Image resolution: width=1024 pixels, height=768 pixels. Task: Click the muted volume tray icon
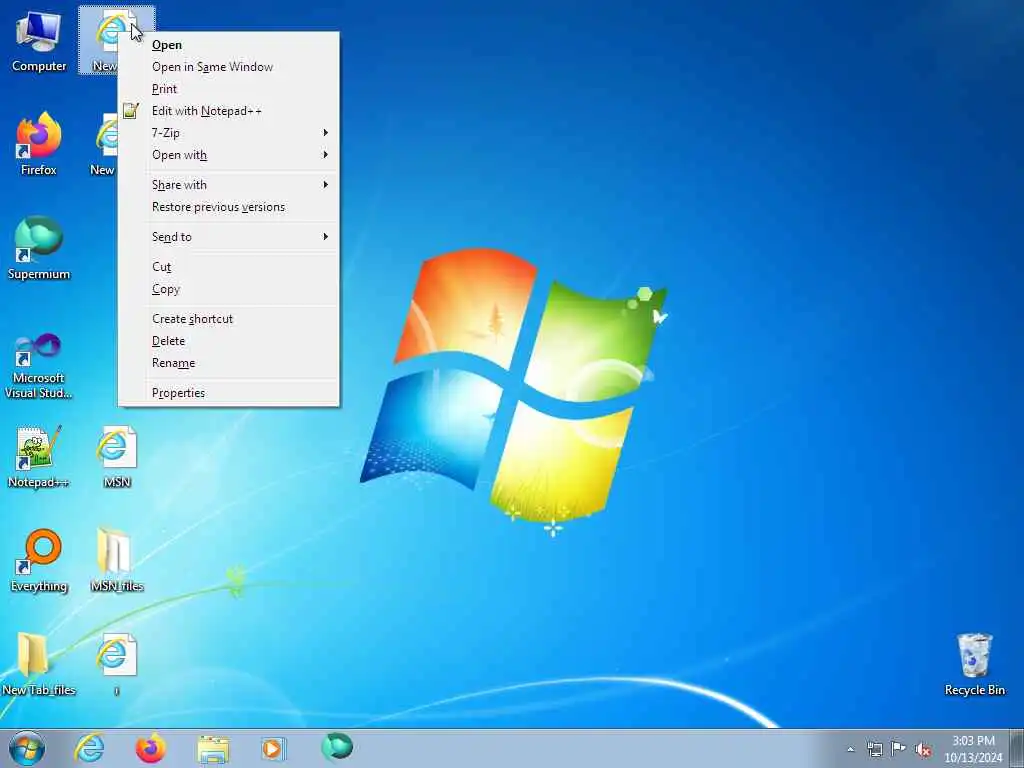(923, 750)
